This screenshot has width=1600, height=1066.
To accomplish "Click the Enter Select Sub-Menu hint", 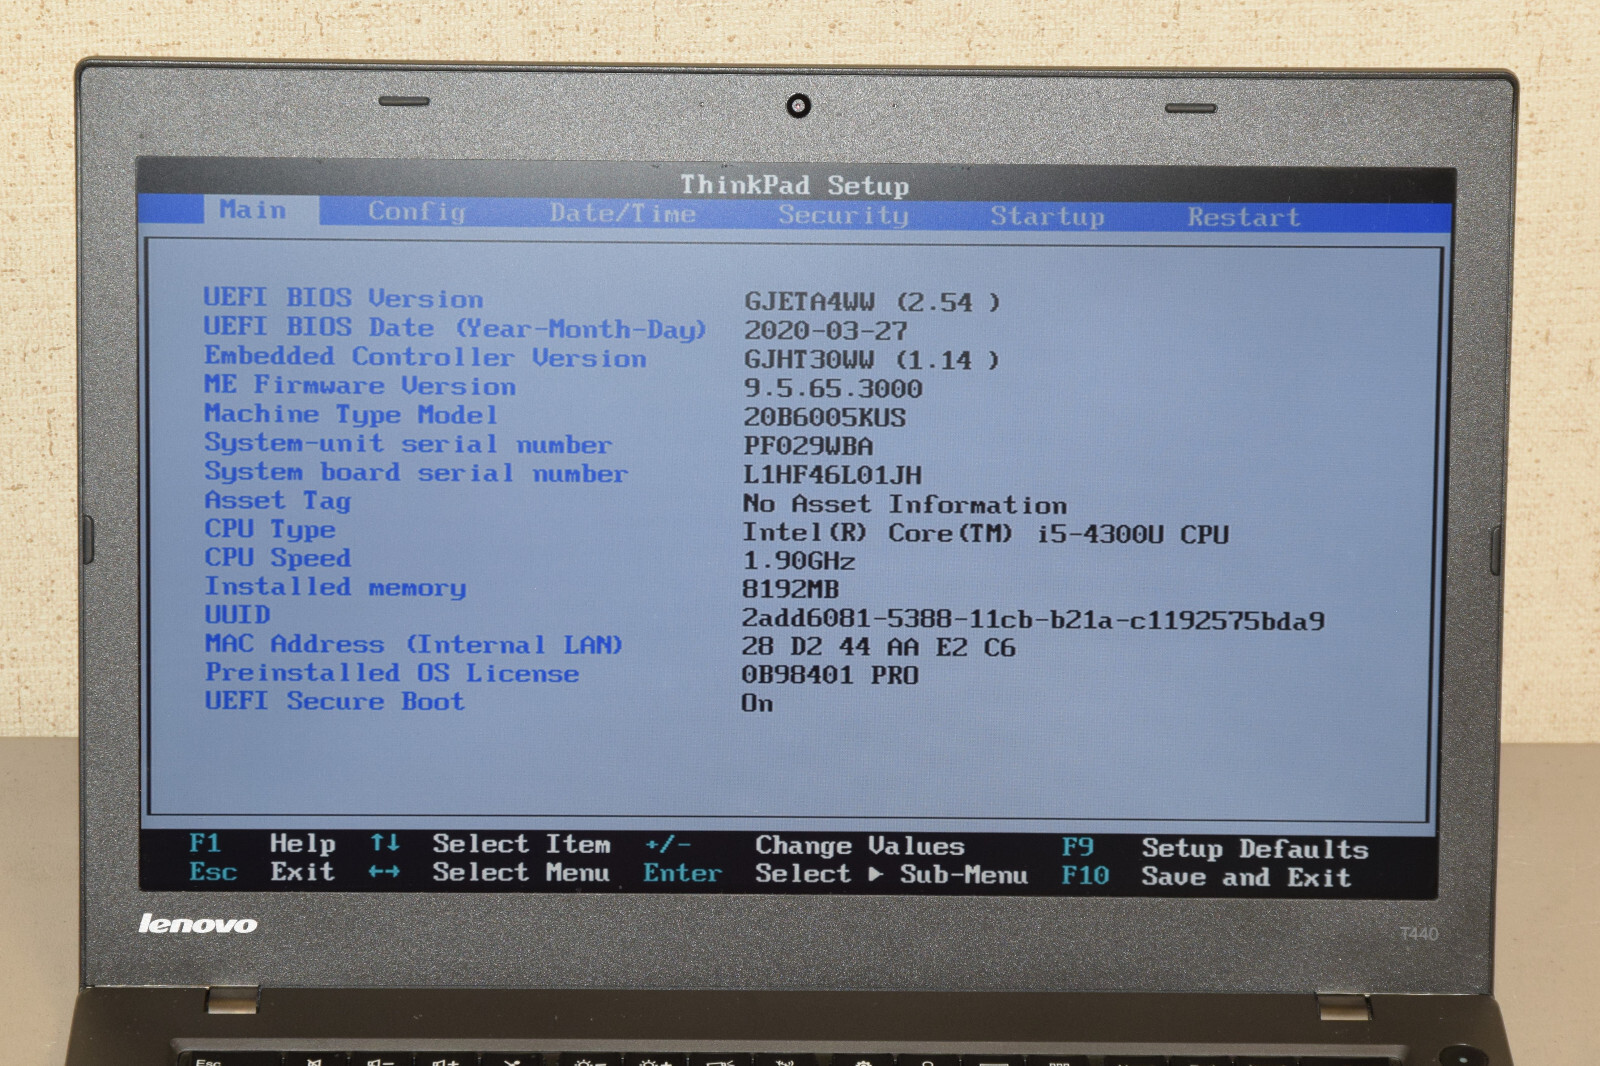I will point(835,874).
